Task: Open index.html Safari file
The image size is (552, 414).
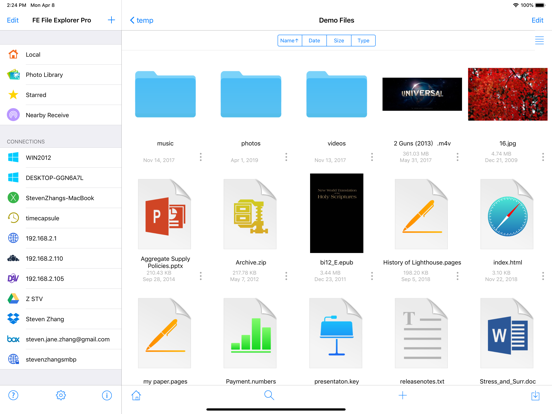Action: 507,214
